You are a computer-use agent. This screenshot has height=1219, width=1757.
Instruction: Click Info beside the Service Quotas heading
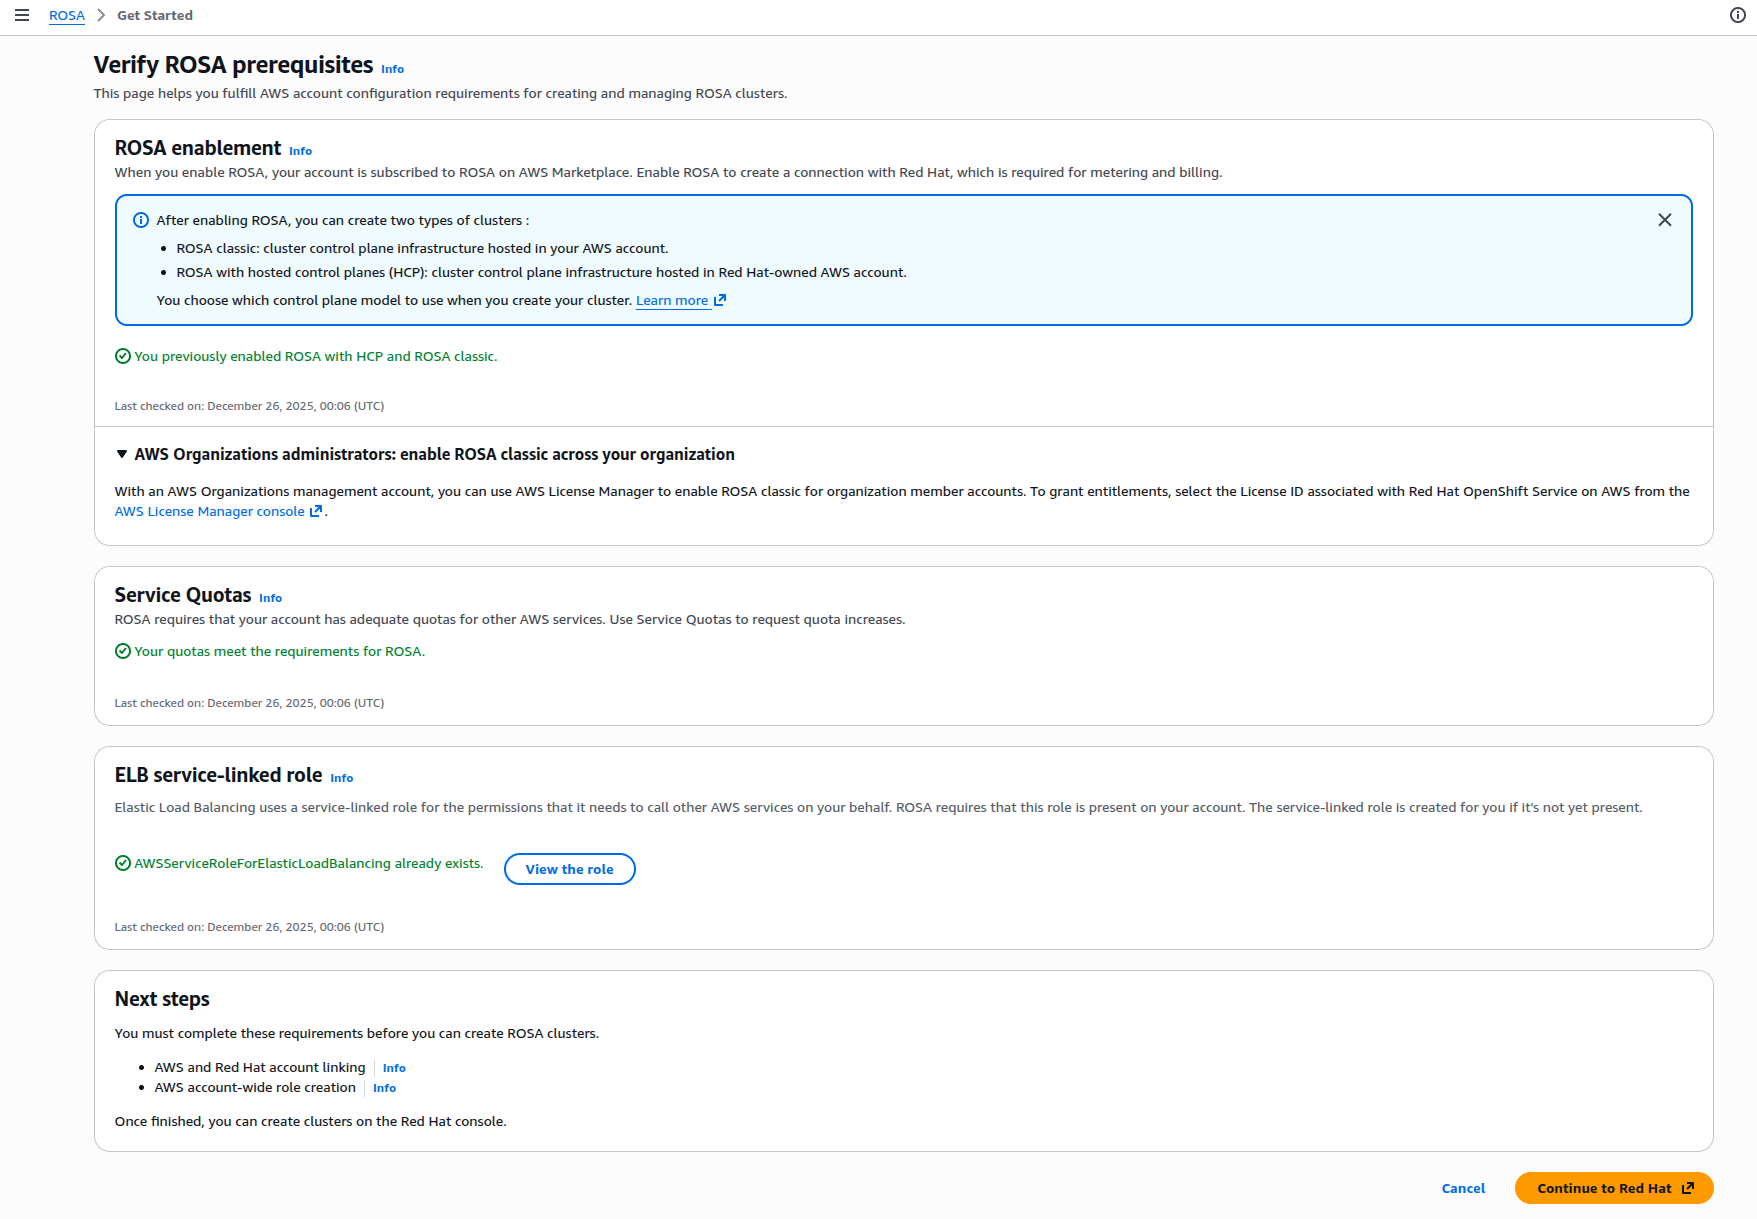coord(270,597)
